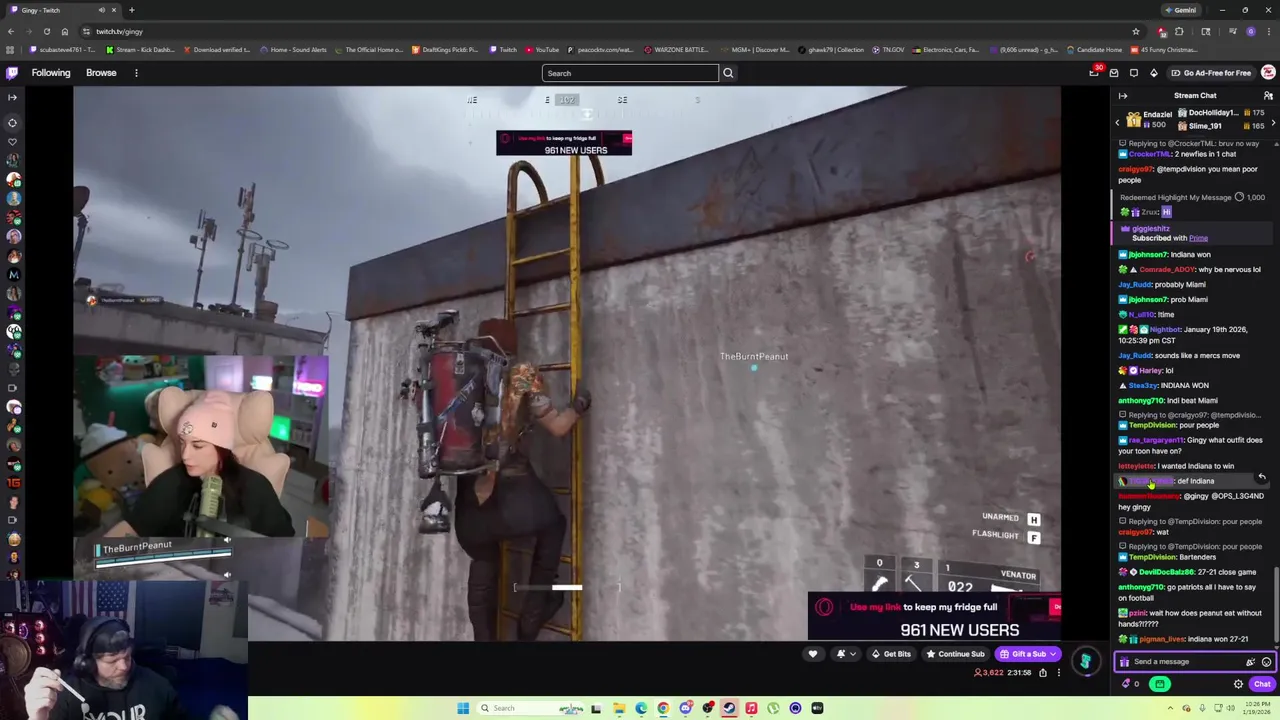Show next gift leaderboard entry
The width and height of the screenshot is (1280, 720).
1273,122
